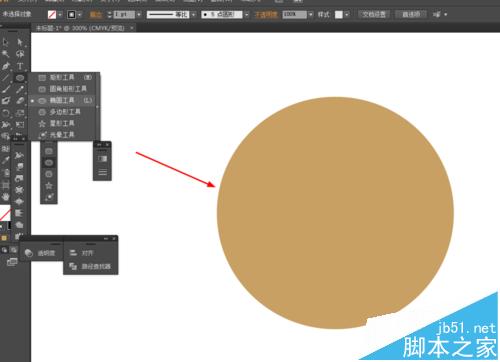The width and height of the screenshot is (500, 362).
Task: Pick the Magic Wand tool
Action: coord(5,54)
